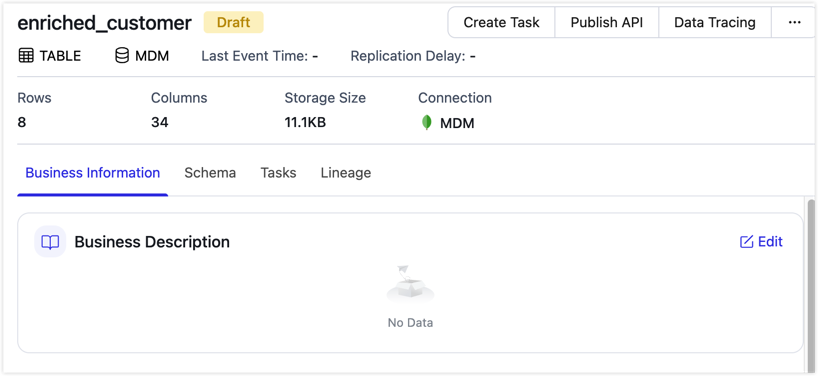Image resolution: width=818 pixels, height=376 pixels.
Task: Click the Rows value 8
Action: 22,123
